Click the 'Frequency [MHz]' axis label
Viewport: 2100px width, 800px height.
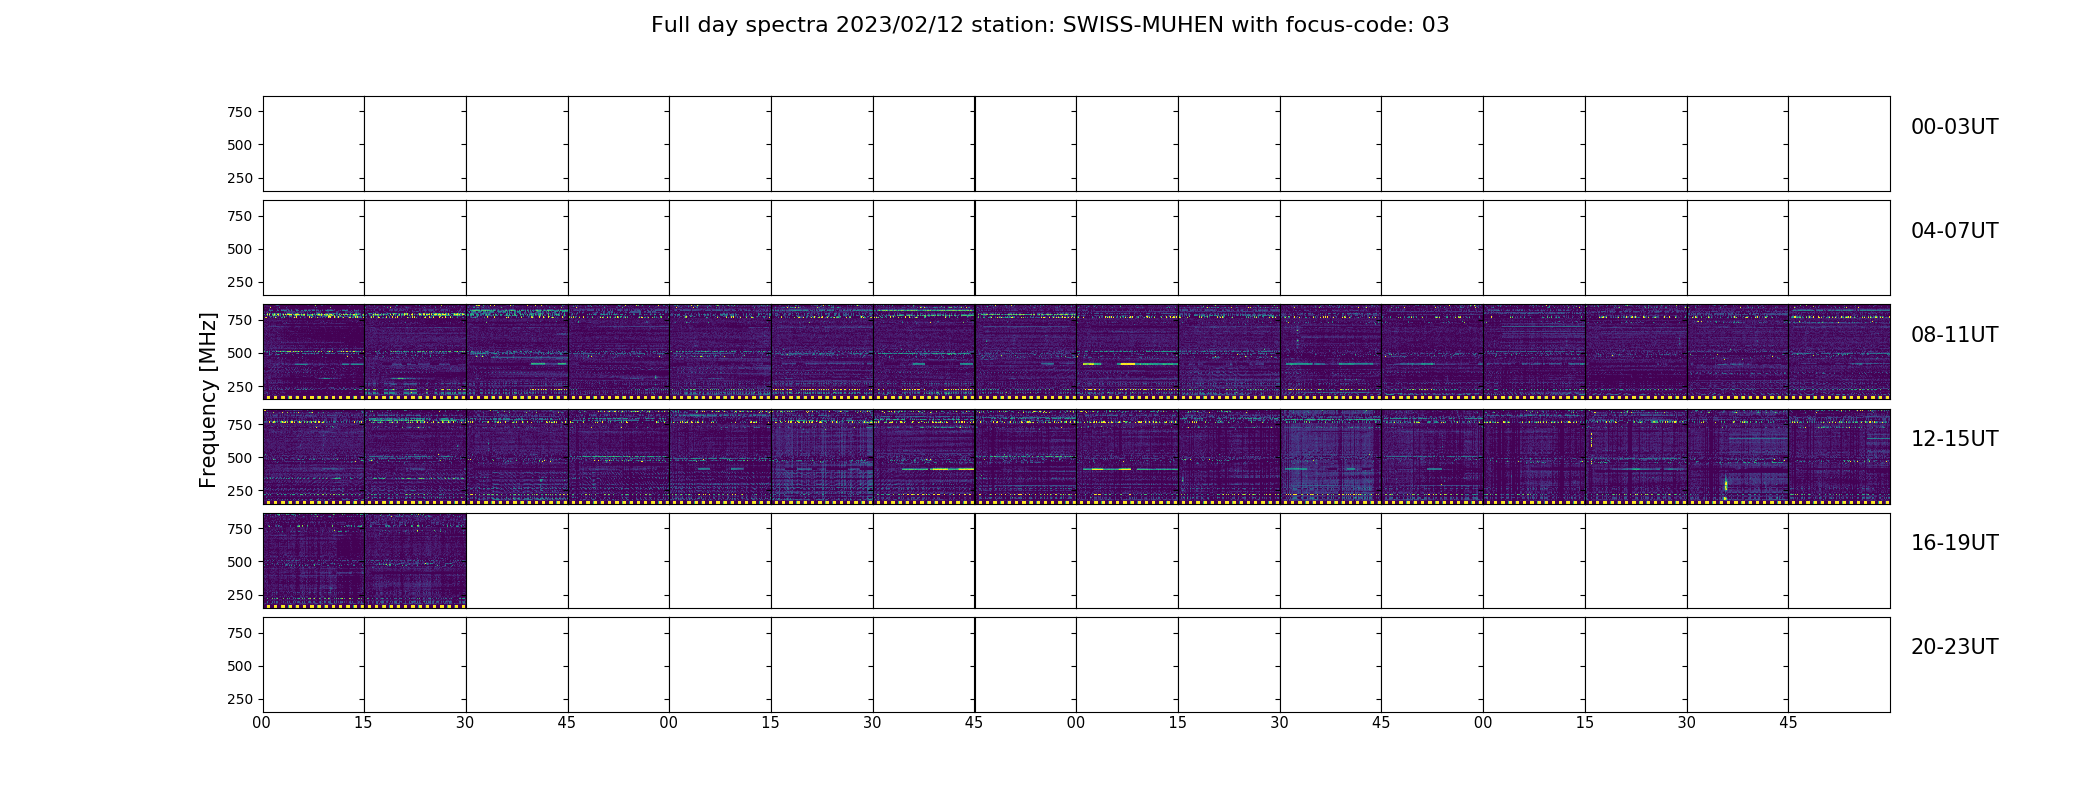208,400
